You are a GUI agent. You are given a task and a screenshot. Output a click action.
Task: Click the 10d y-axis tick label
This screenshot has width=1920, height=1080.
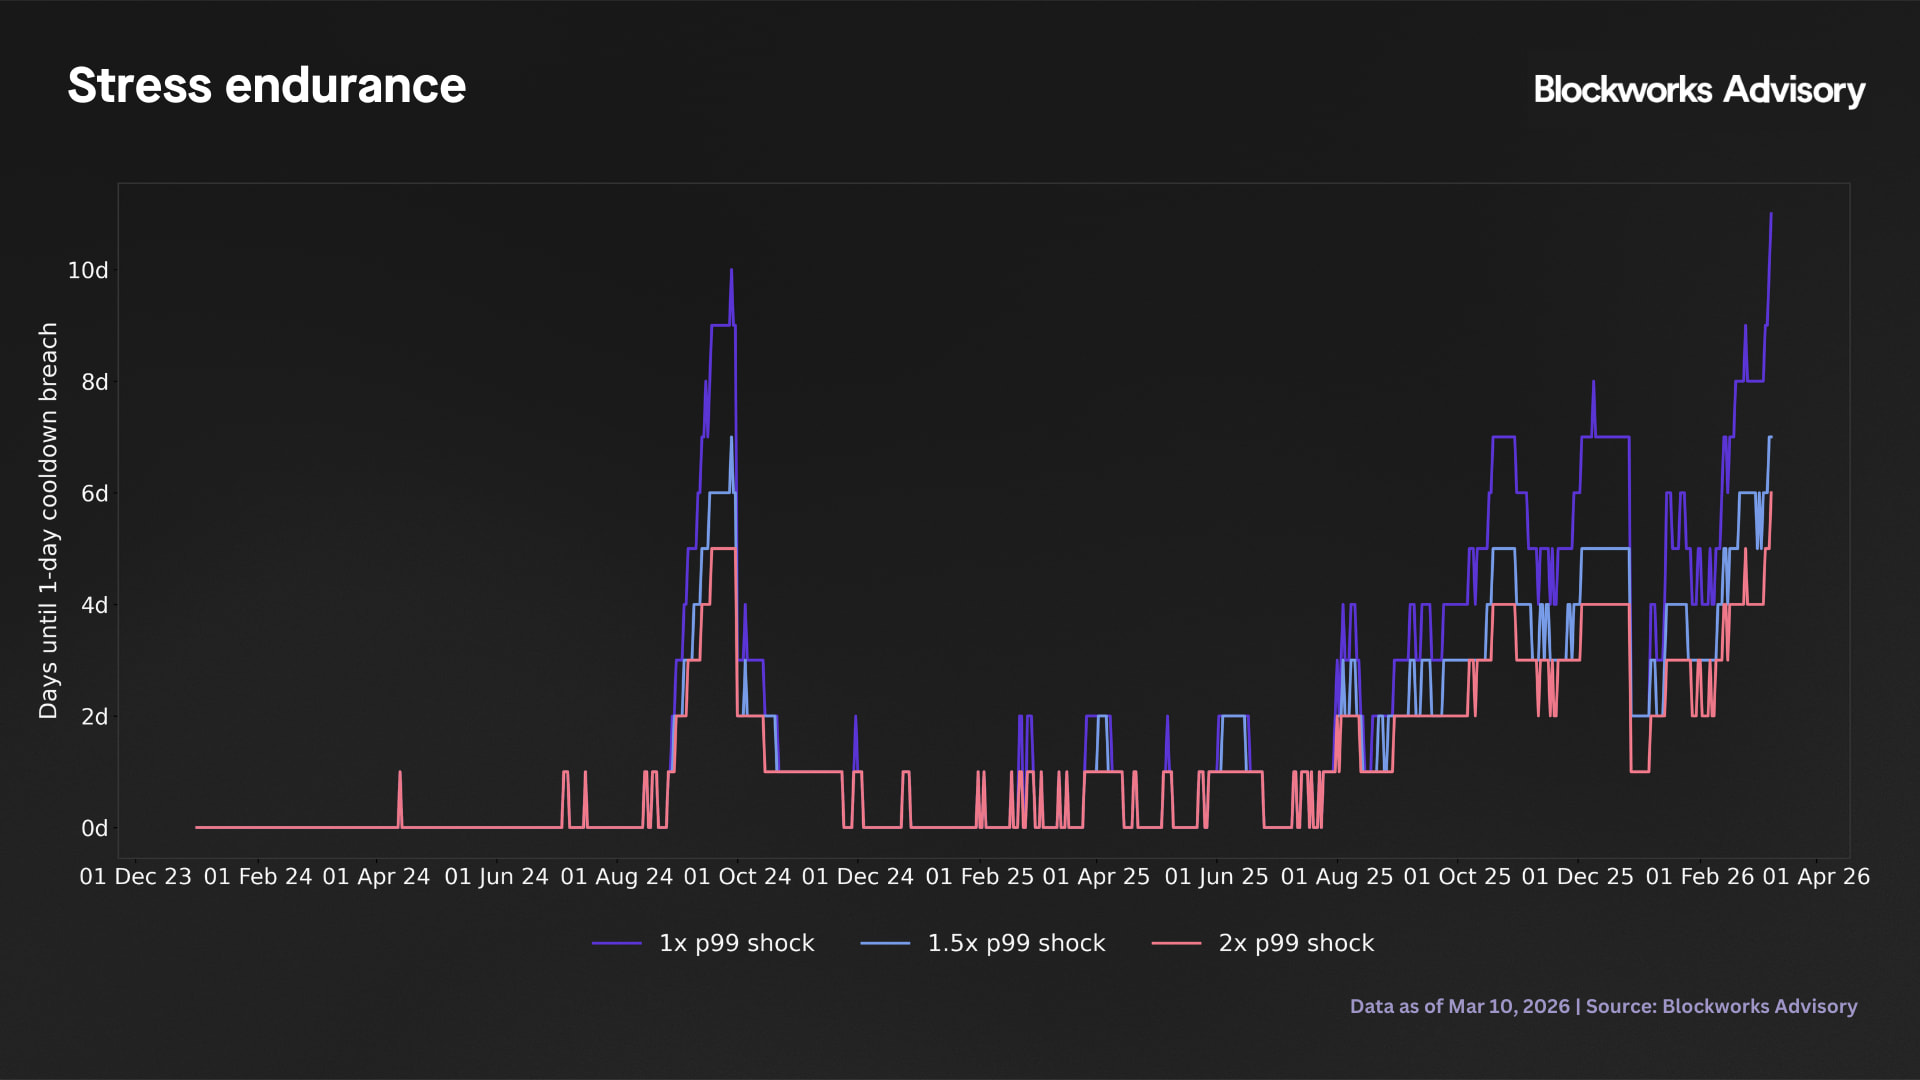pos(88,271)
